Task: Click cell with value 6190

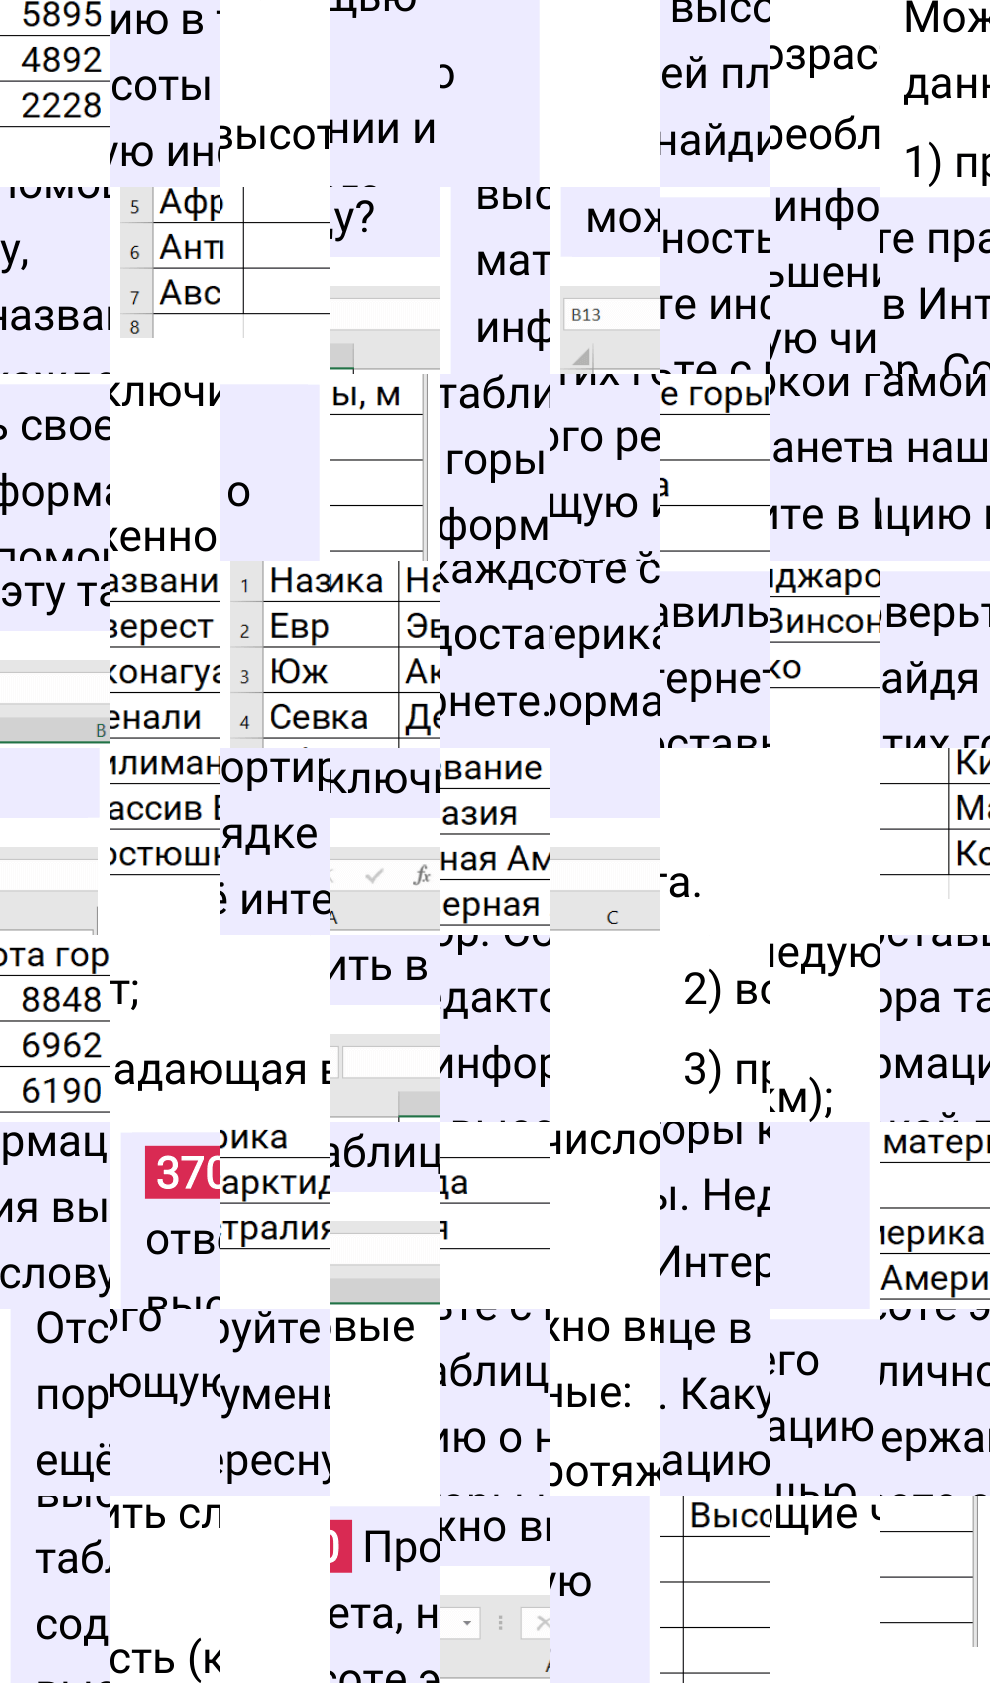Action: pos(55,1090)
